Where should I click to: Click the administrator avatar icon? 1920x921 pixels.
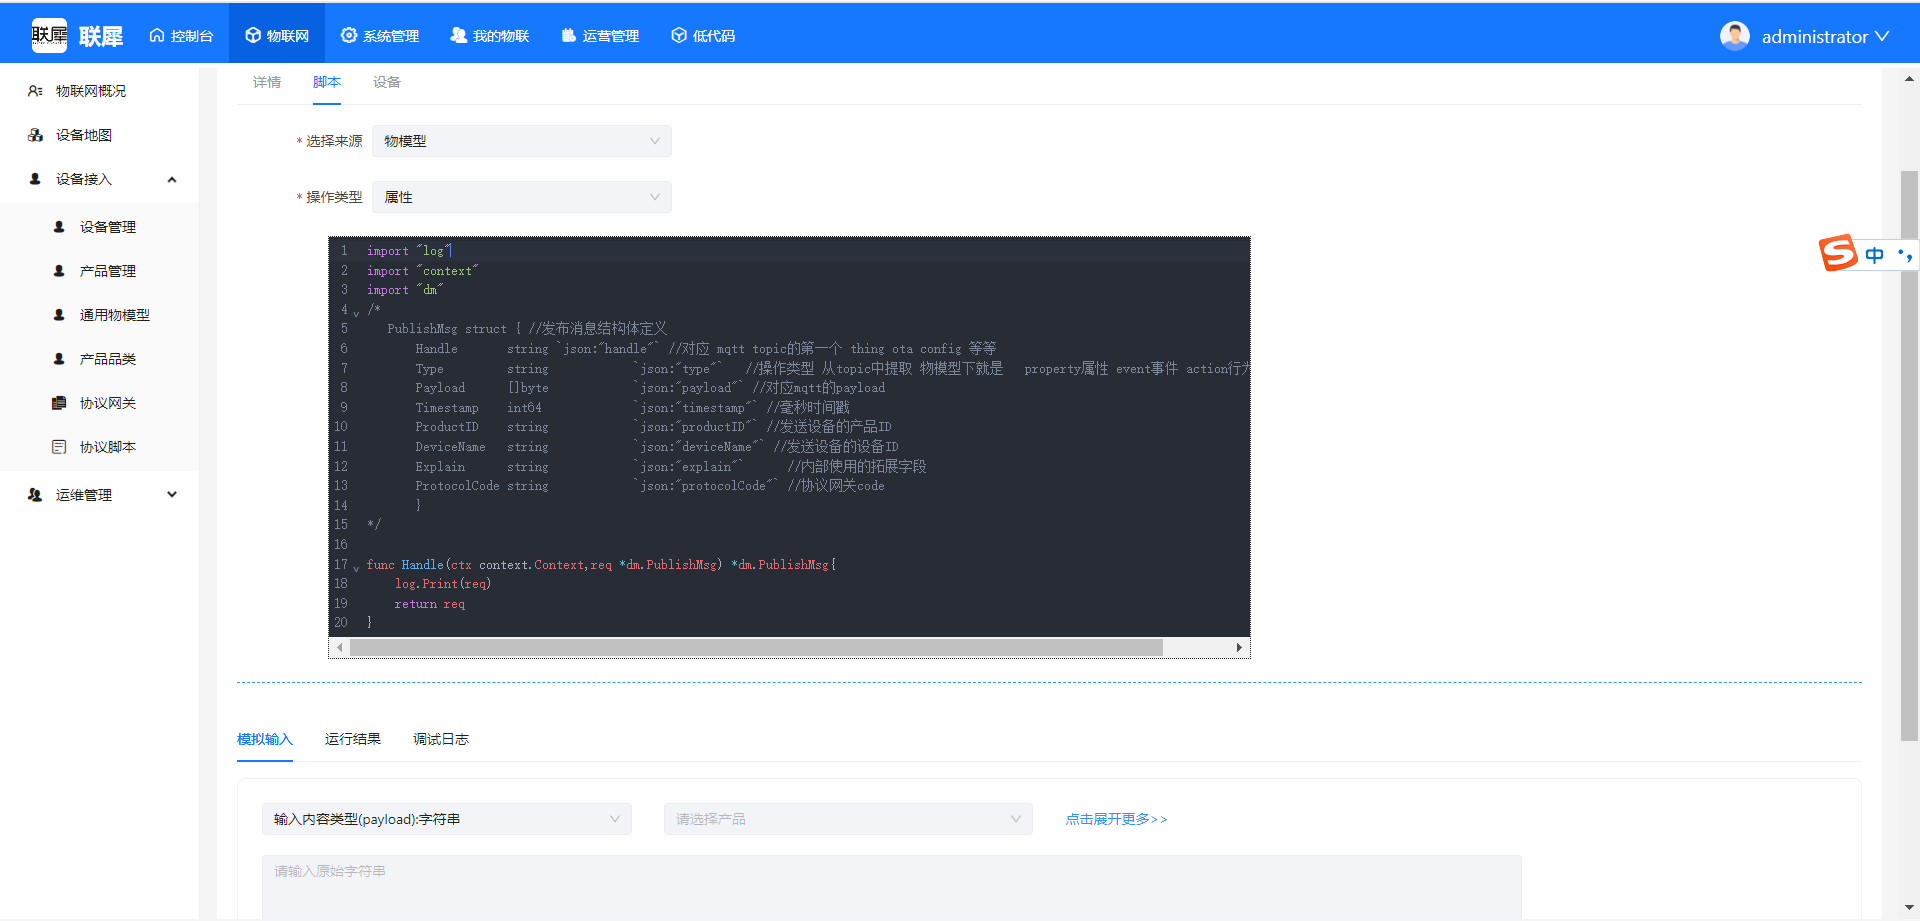[x=1734, y=36]
